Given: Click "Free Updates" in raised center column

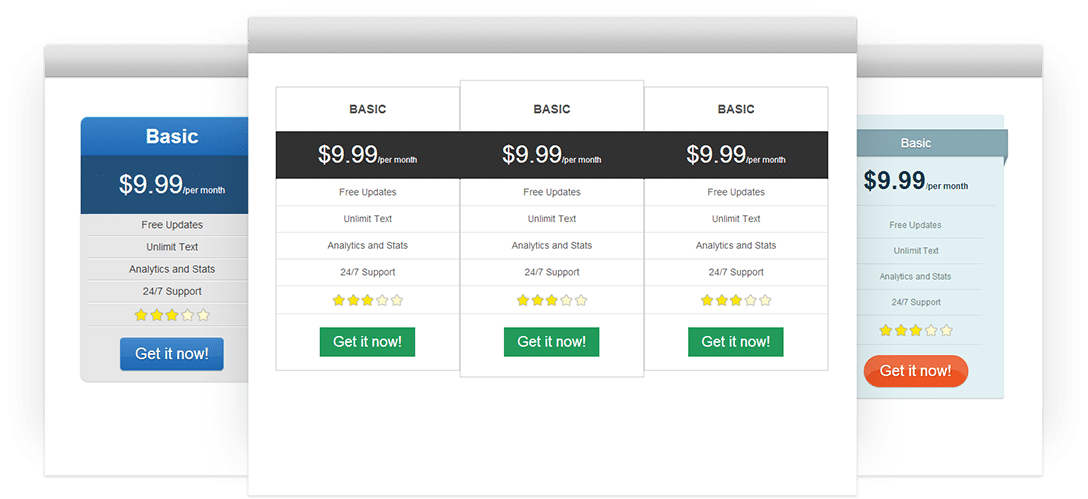Looking at the screenshot, I should (x=552, y=192).
